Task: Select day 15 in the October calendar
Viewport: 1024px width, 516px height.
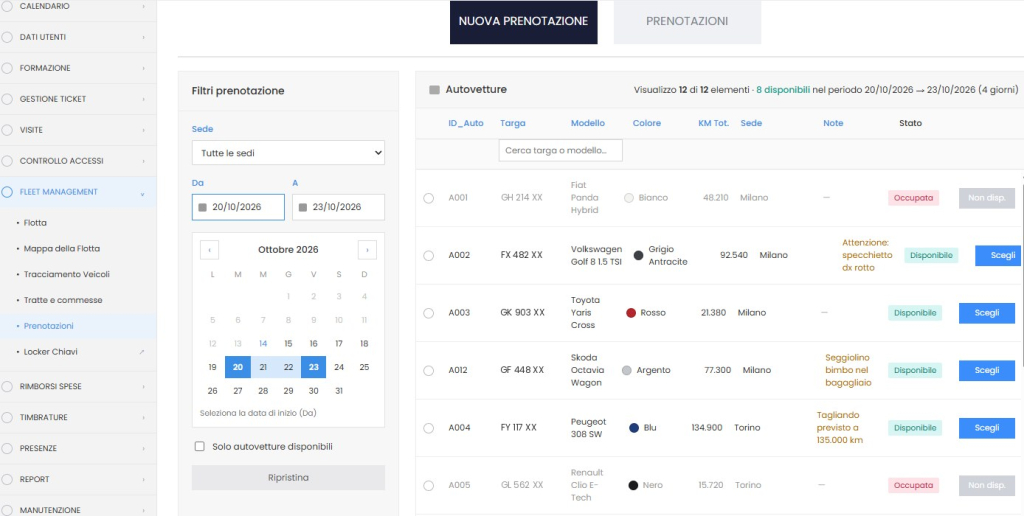Action: [288, 344]
